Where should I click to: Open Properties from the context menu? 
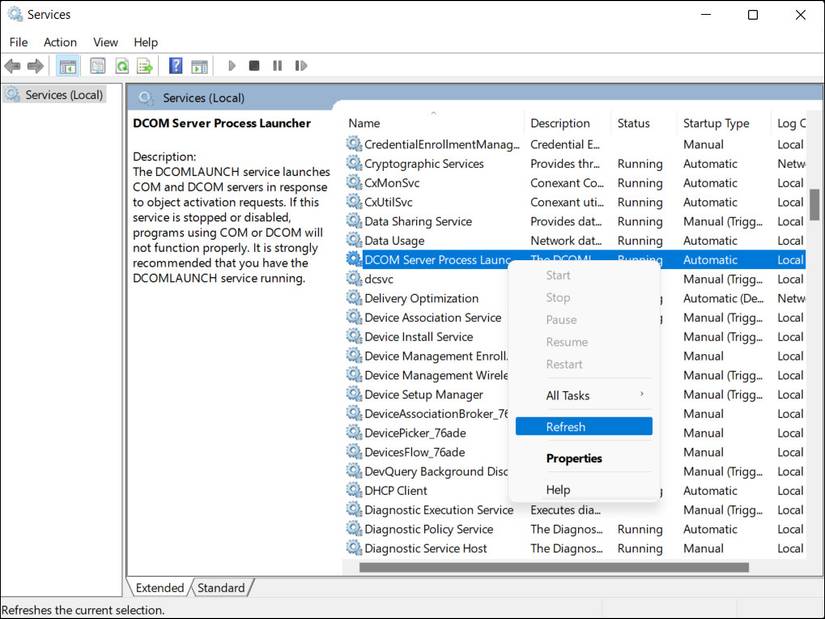574,458
